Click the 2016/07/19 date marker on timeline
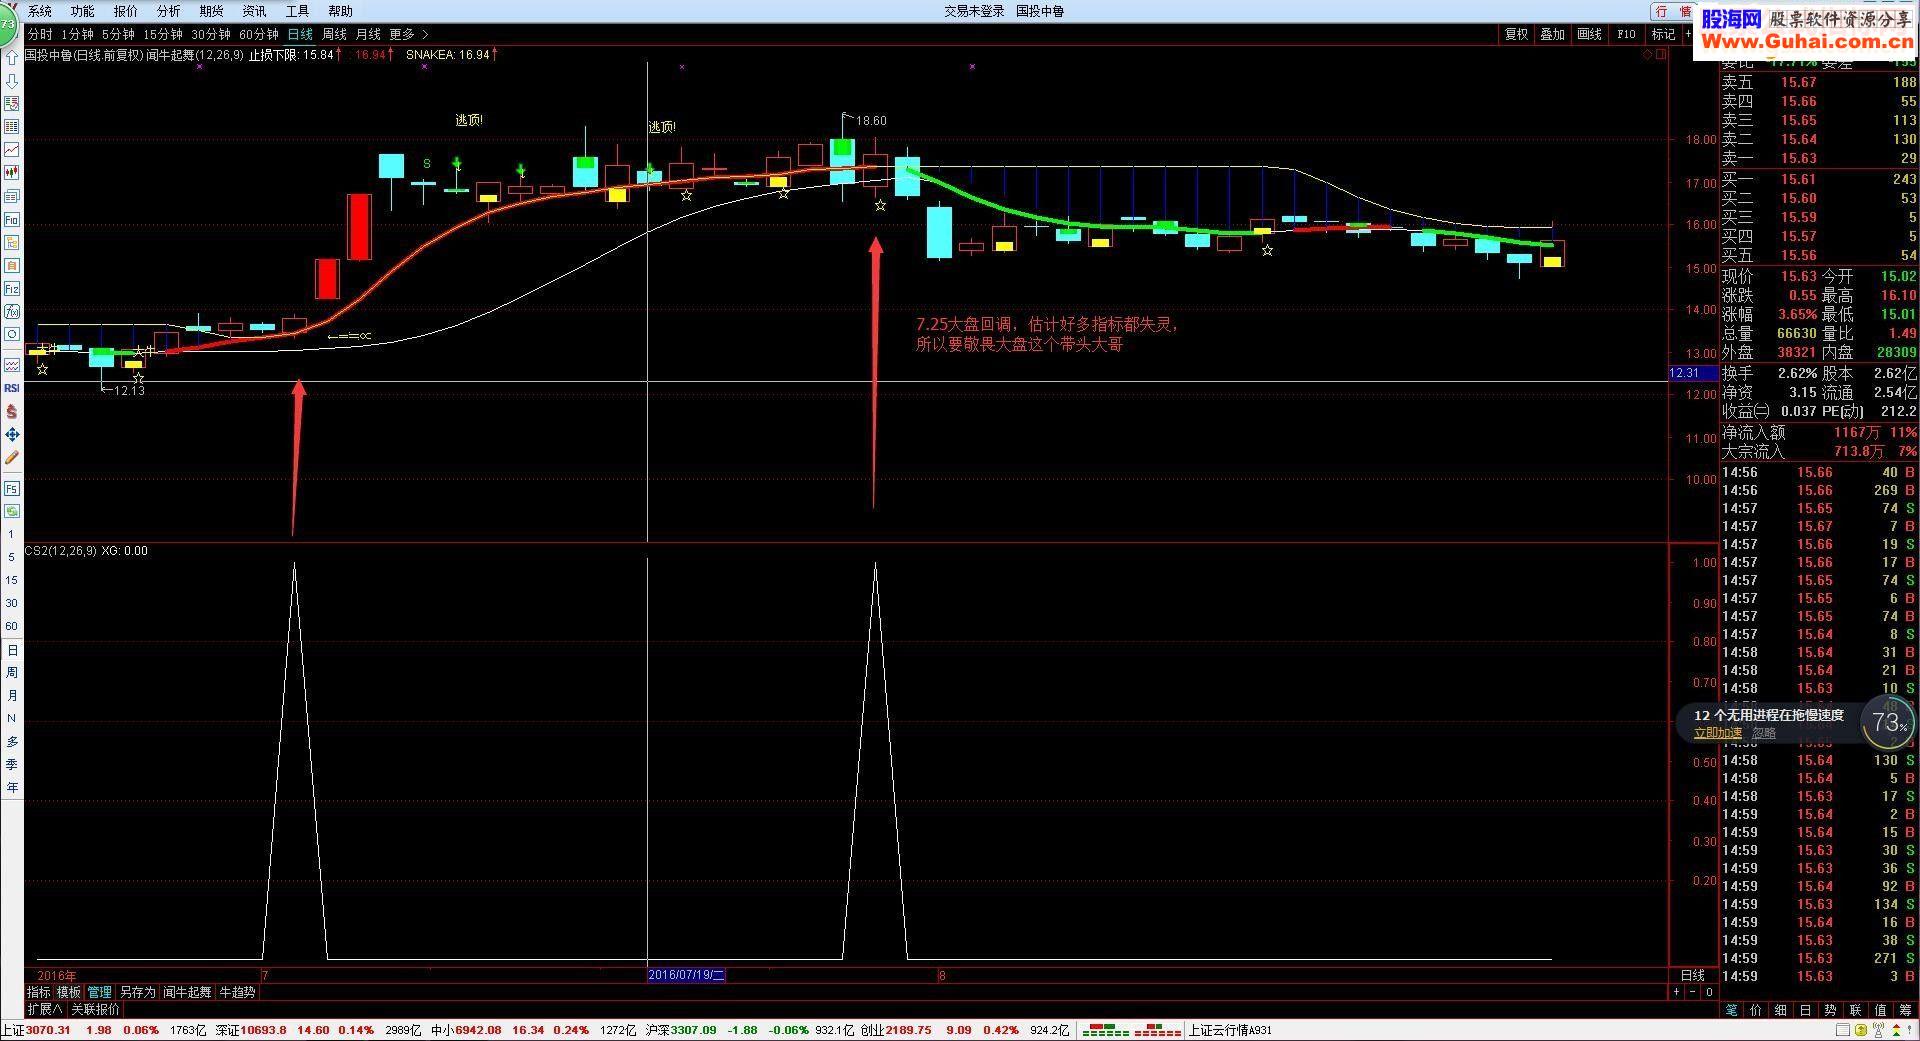The image size is (1920, 1041). point(686,975)
